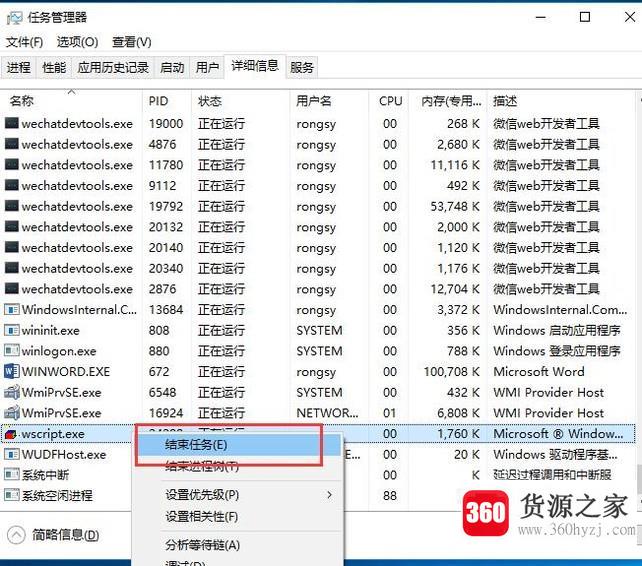Viewport: 642px width, 566px height.
Task: Click icon of wechatdevtools.exe PID 20140
Action: (11, 247)
